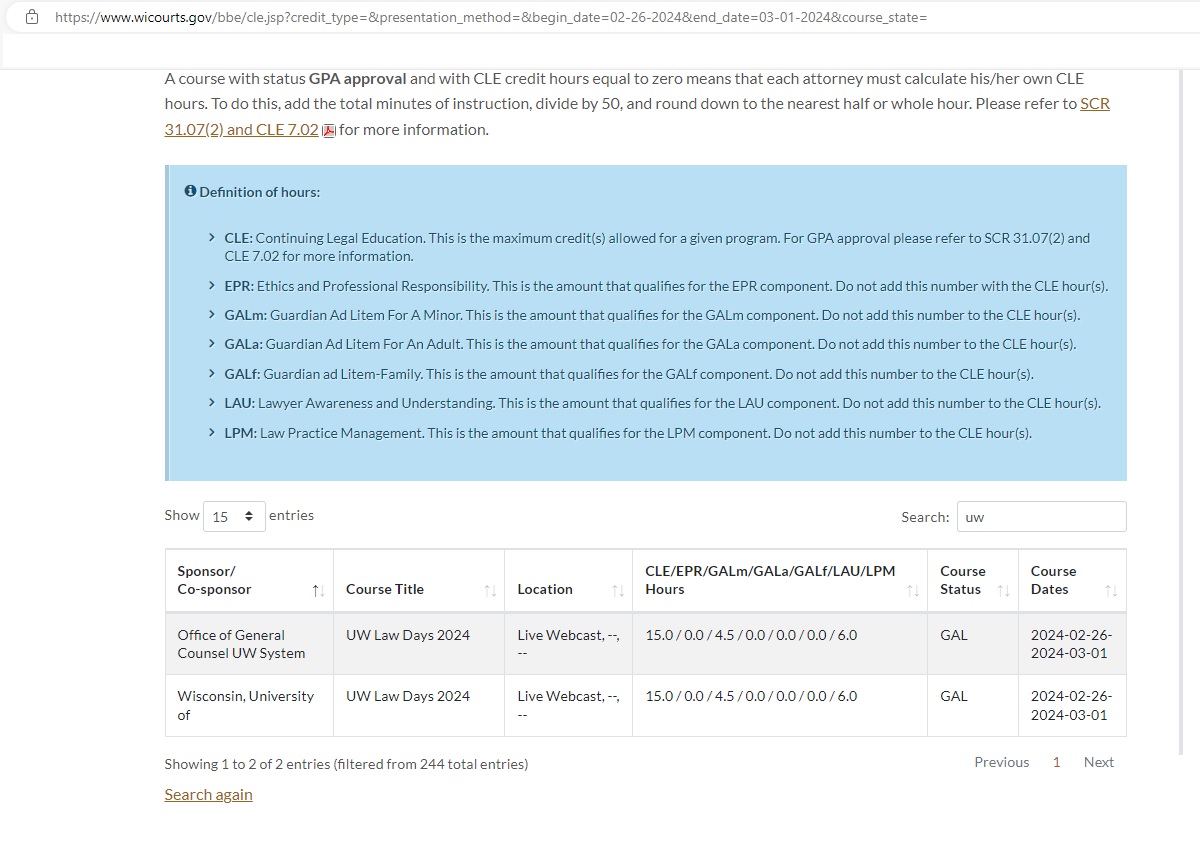Go to Previous page of results

point(1001,762)
